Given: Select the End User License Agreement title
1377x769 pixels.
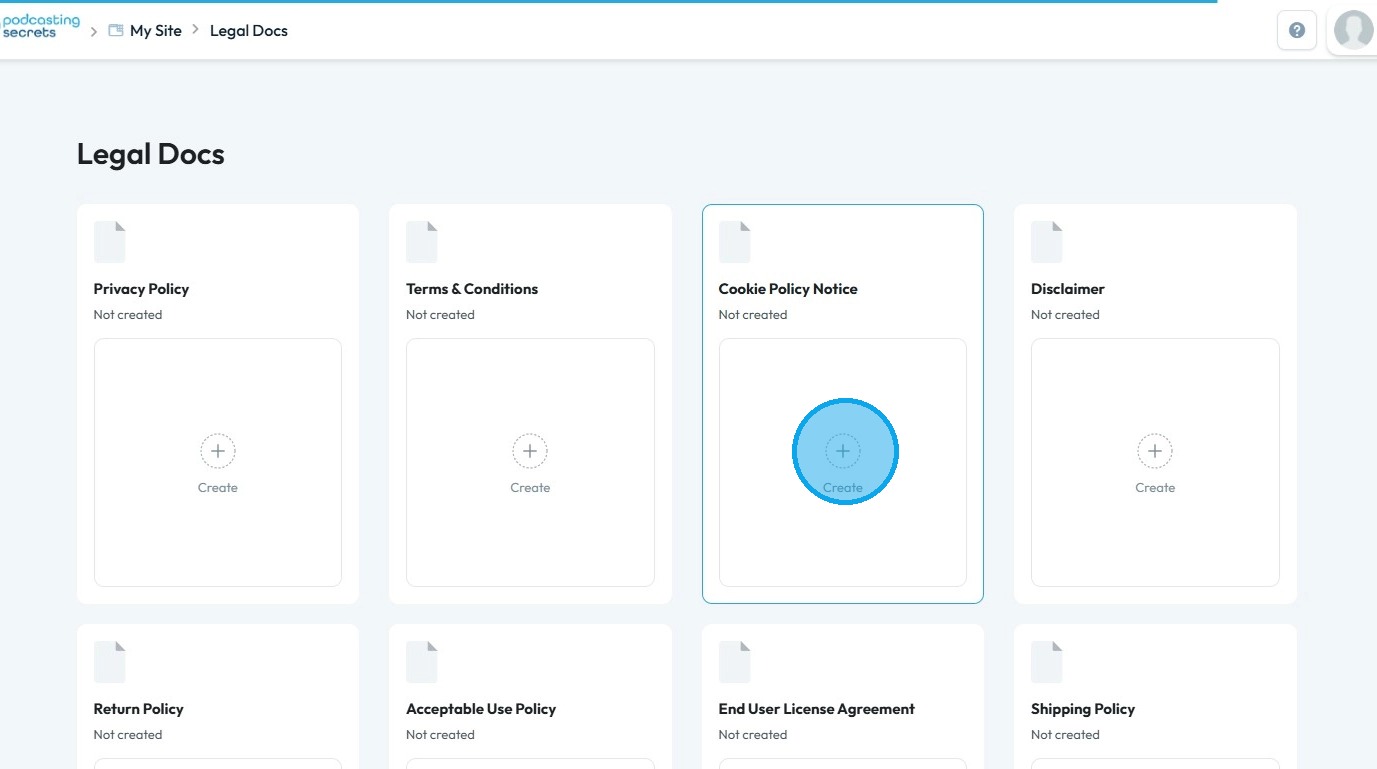Looking at the screenshot, I should [817, 709].
